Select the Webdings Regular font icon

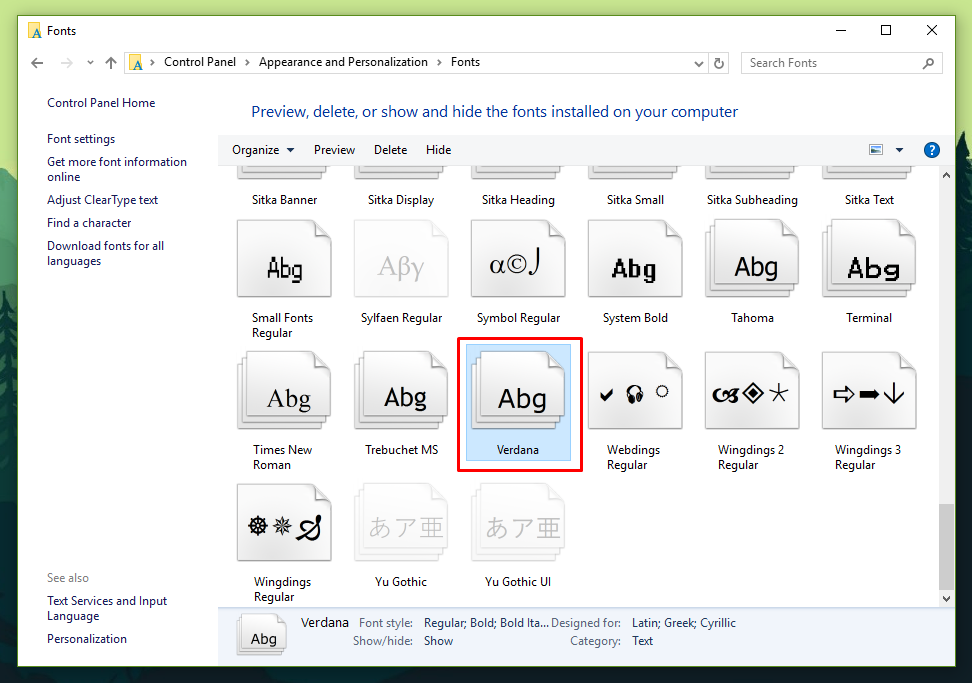pyautogui.click(x=635, y=390)
